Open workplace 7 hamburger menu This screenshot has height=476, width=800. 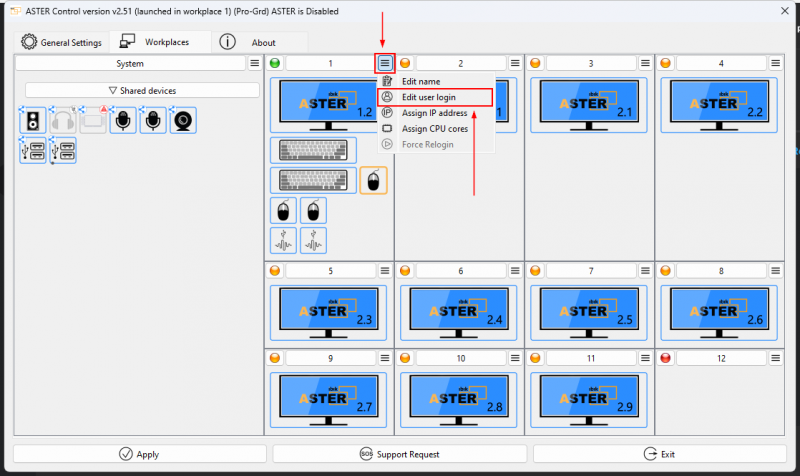tap(645, 271)
